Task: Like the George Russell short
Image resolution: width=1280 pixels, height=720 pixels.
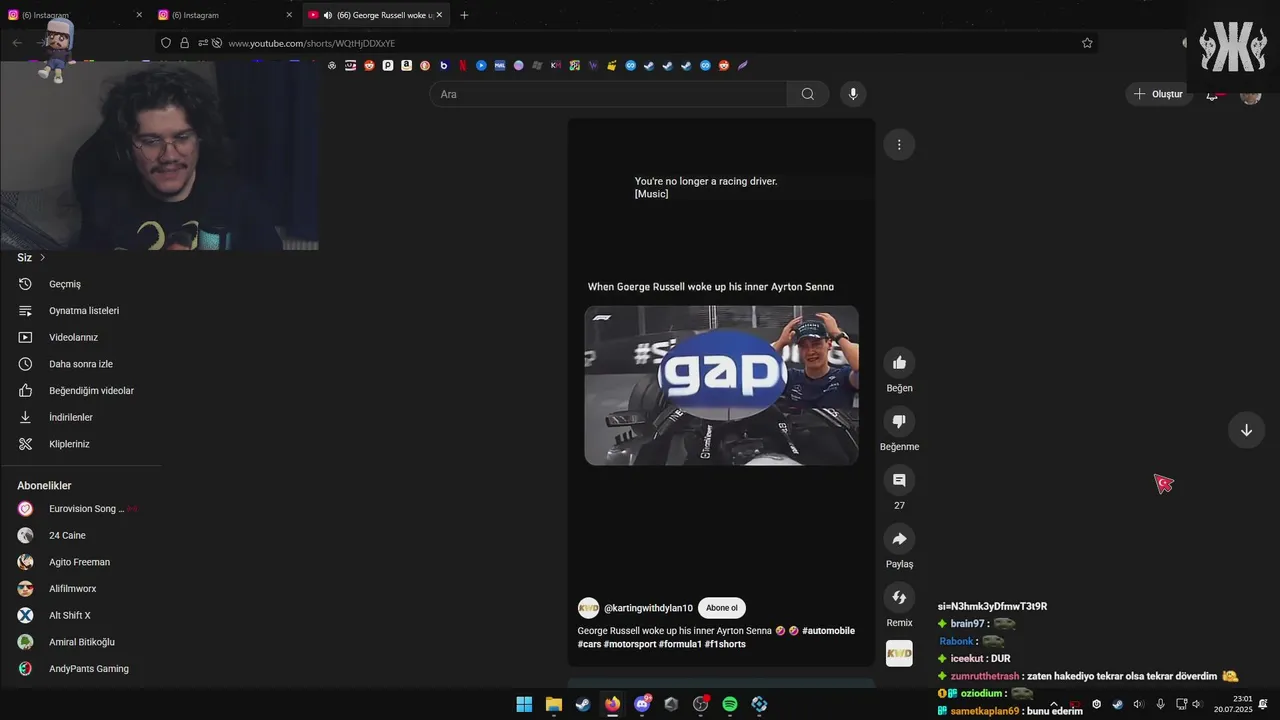Action: coord(899,363)
